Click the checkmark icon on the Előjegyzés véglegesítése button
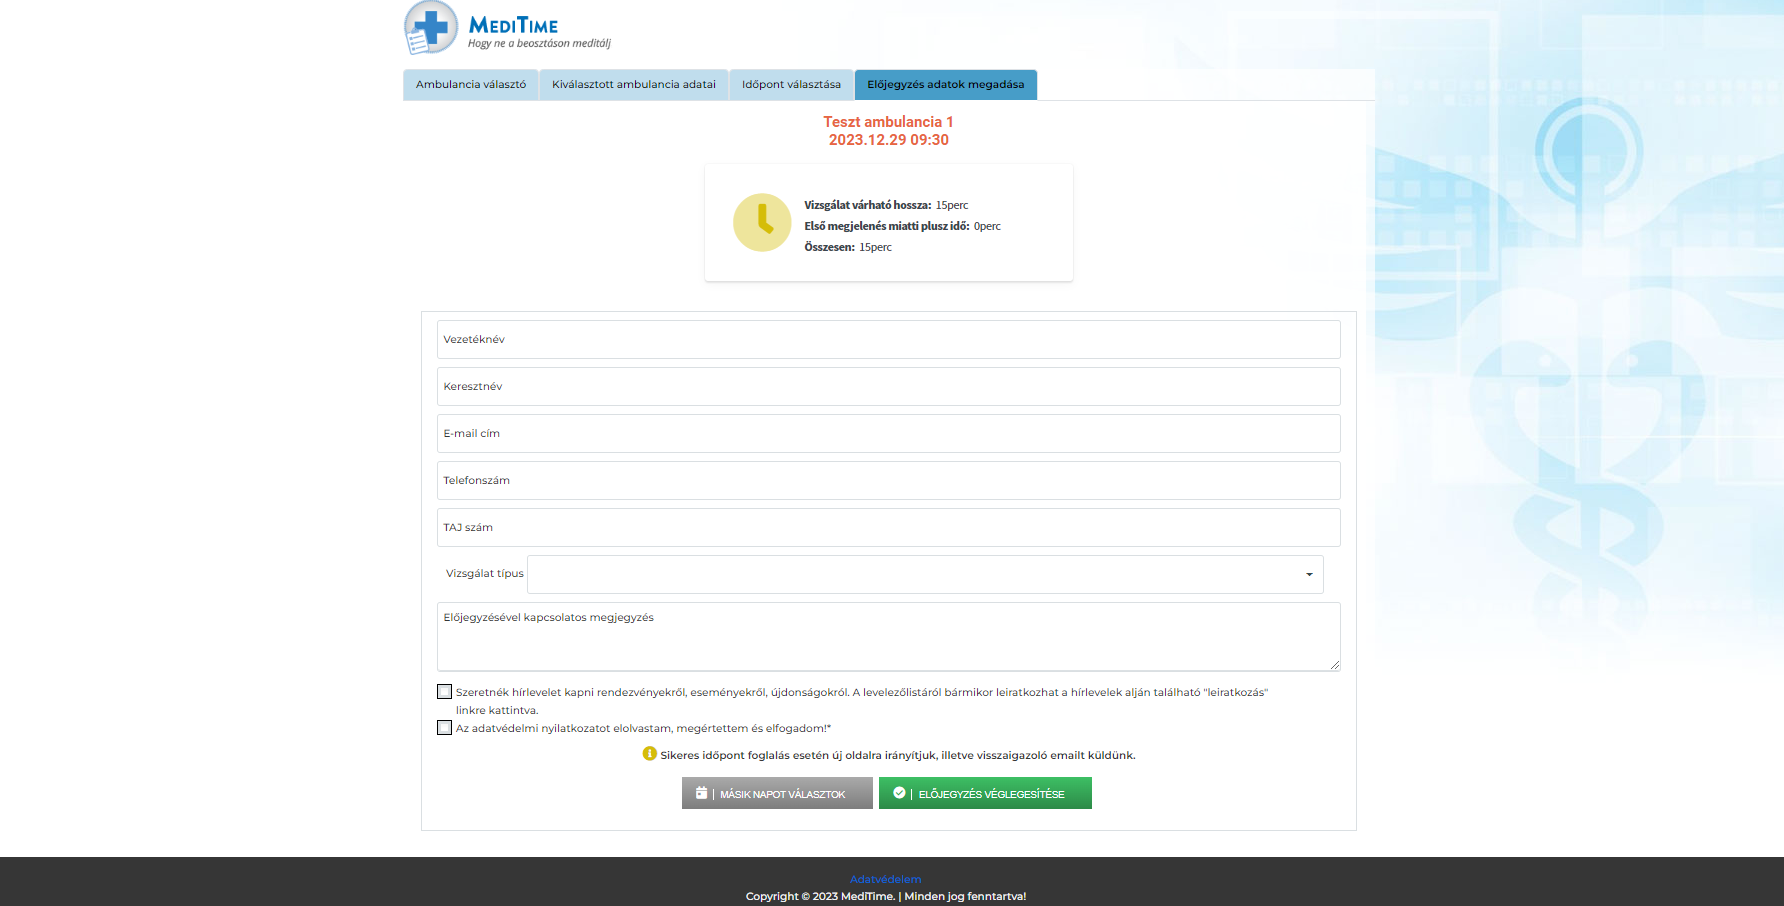 coord(899,793)
